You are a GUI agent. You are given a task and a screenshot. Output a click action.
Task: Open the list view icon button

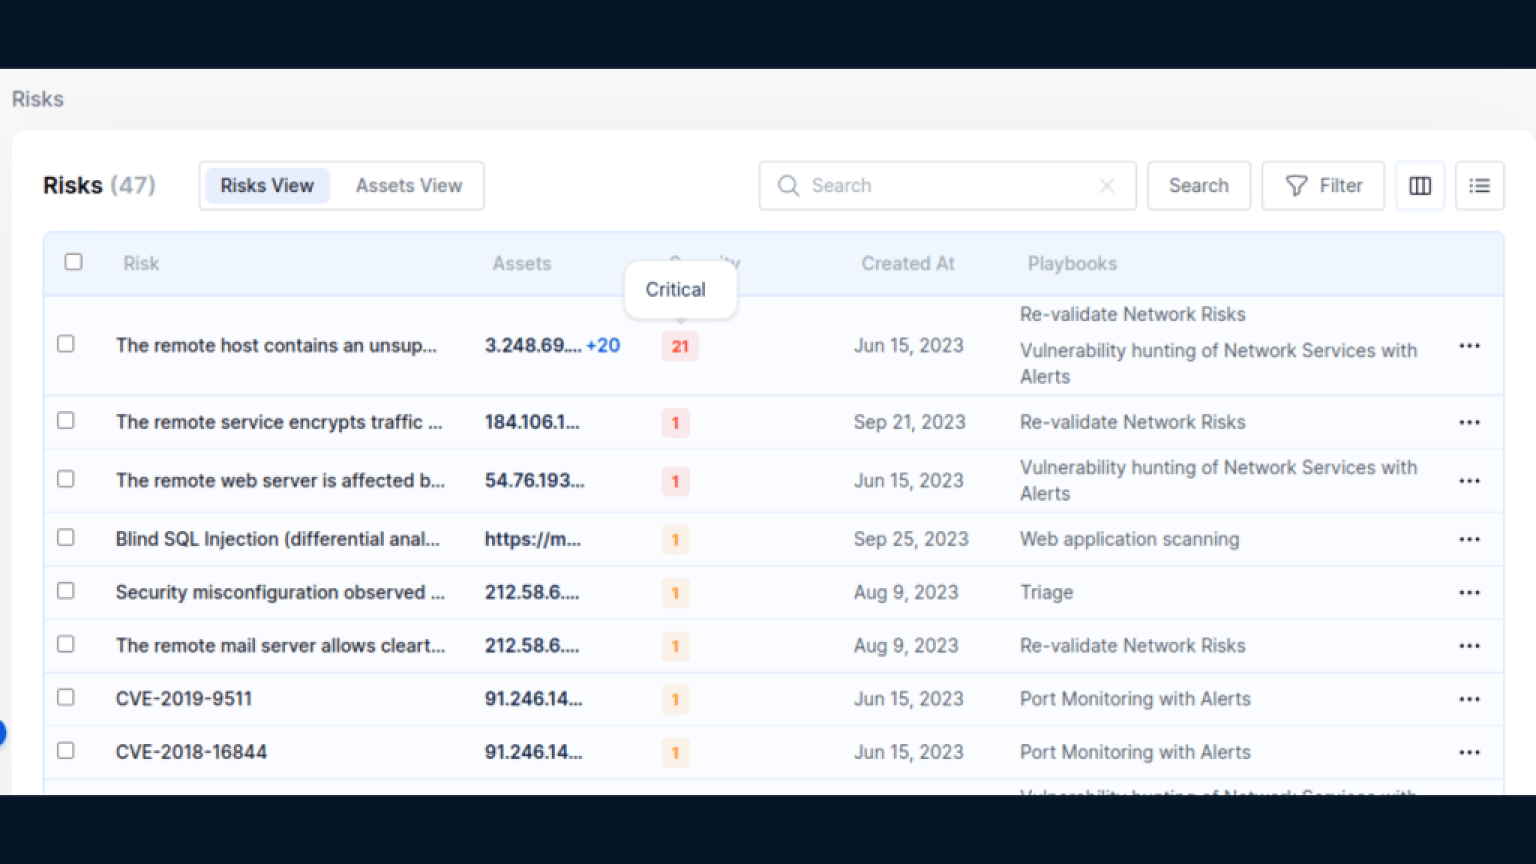click(x=1480, y=186)
